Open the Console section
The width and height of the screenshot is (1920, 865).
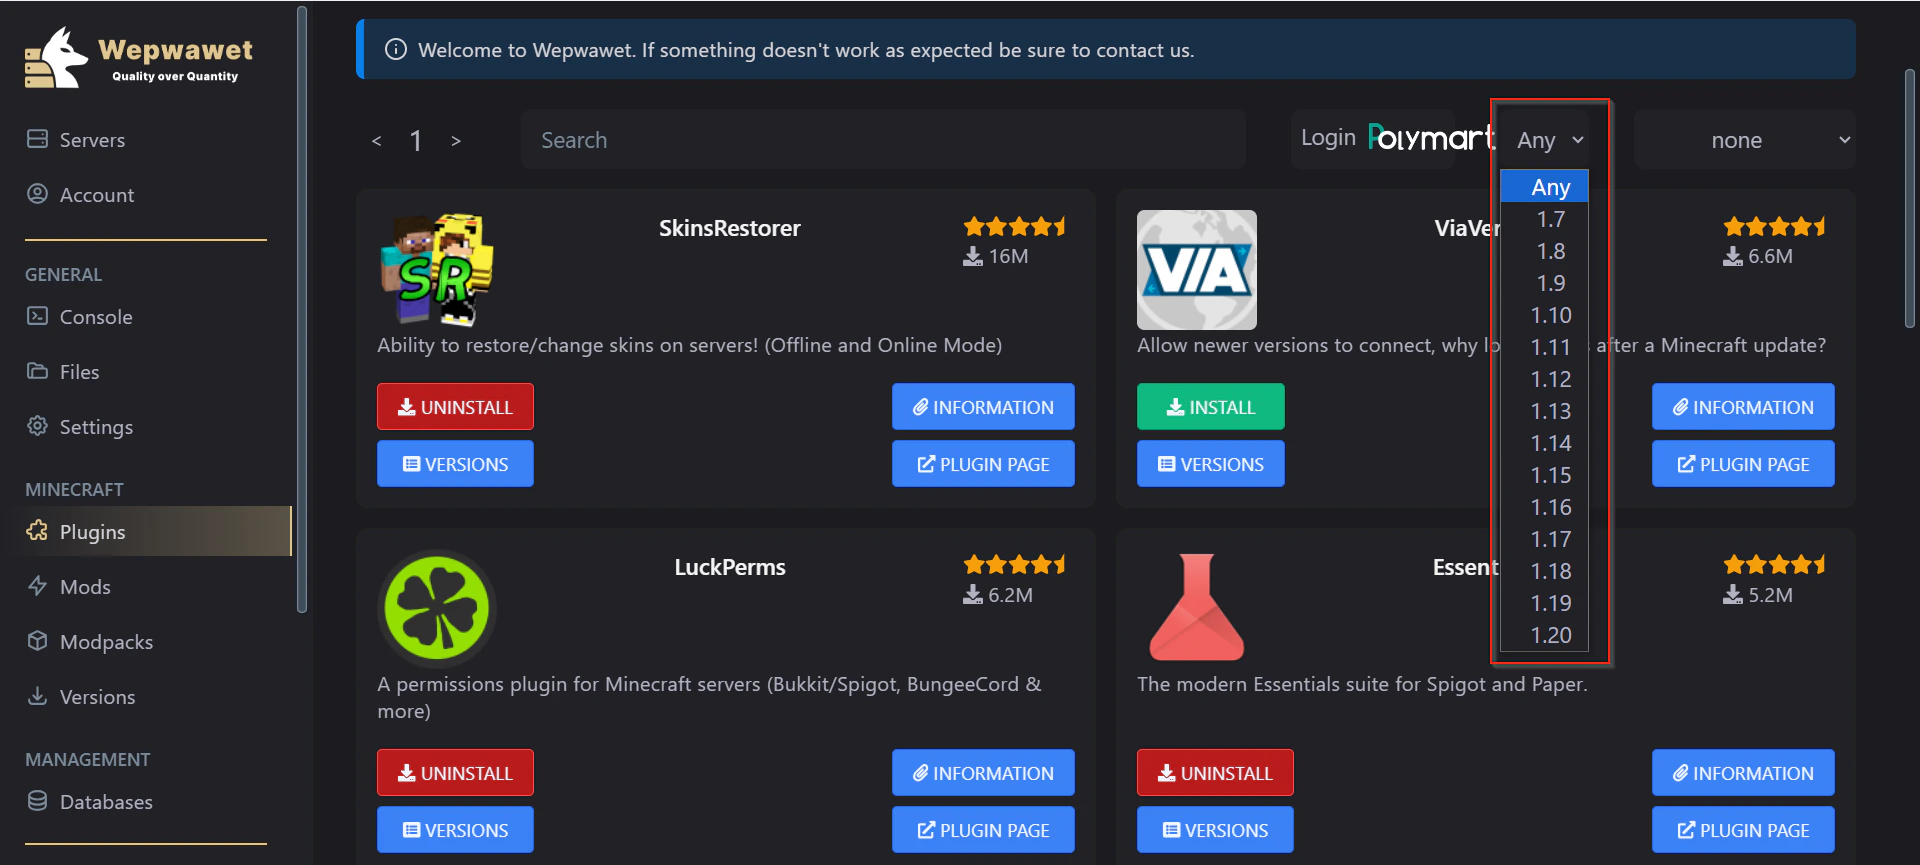[79, 317]
